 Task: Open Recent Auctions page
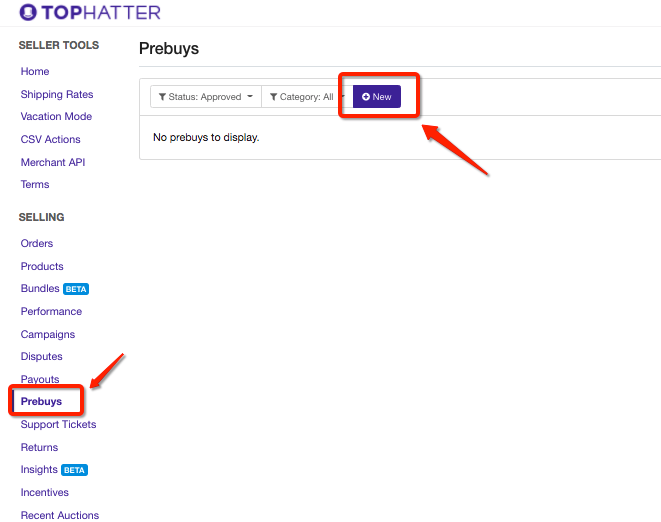[60, 515]
